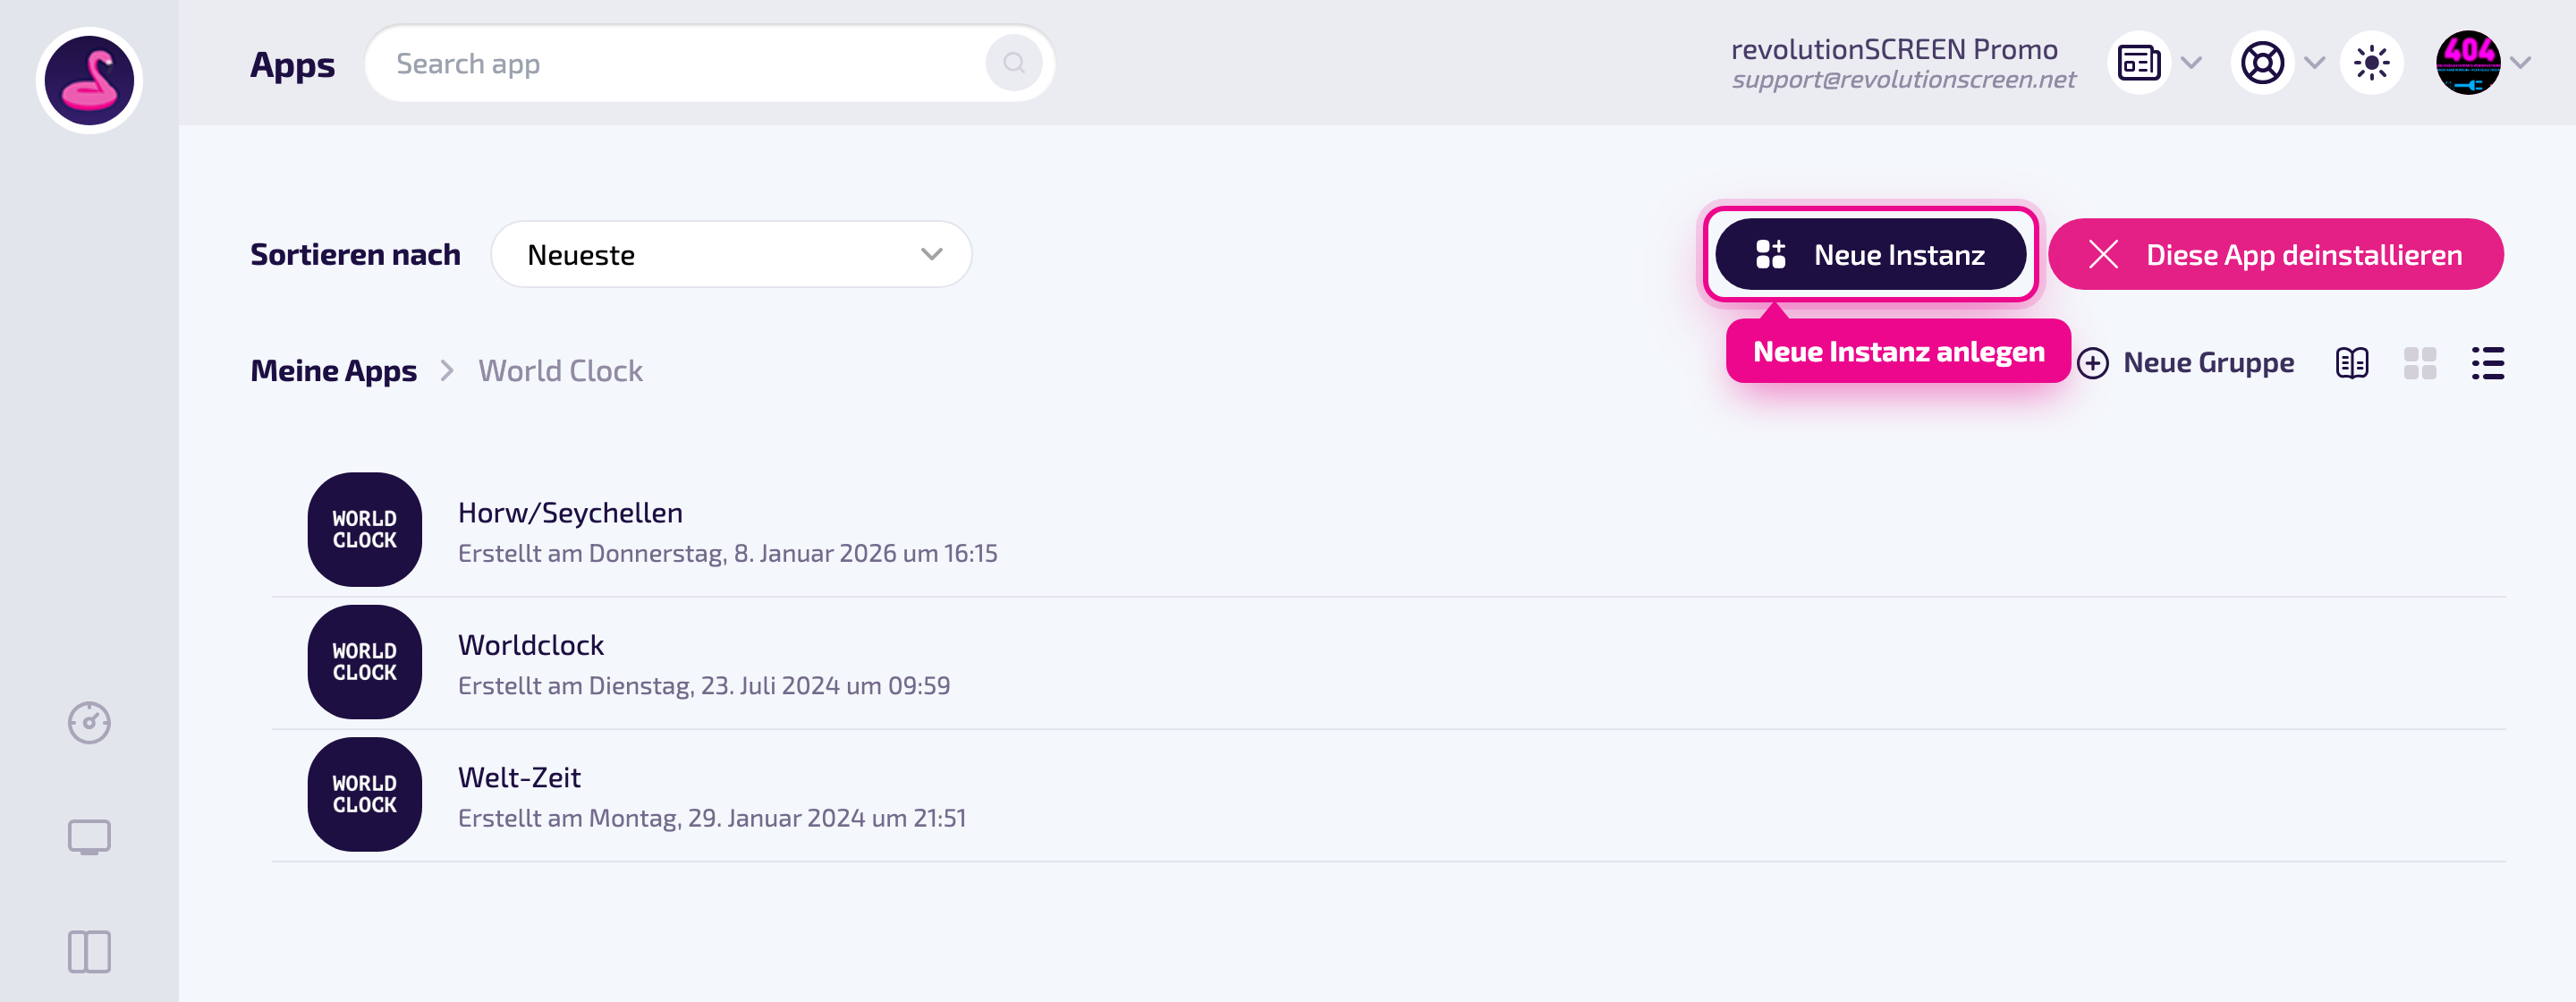The height and width of the screenshot is (1002, 2576).
Task: Open the book documentation icon
Action: click(2351, 363)
